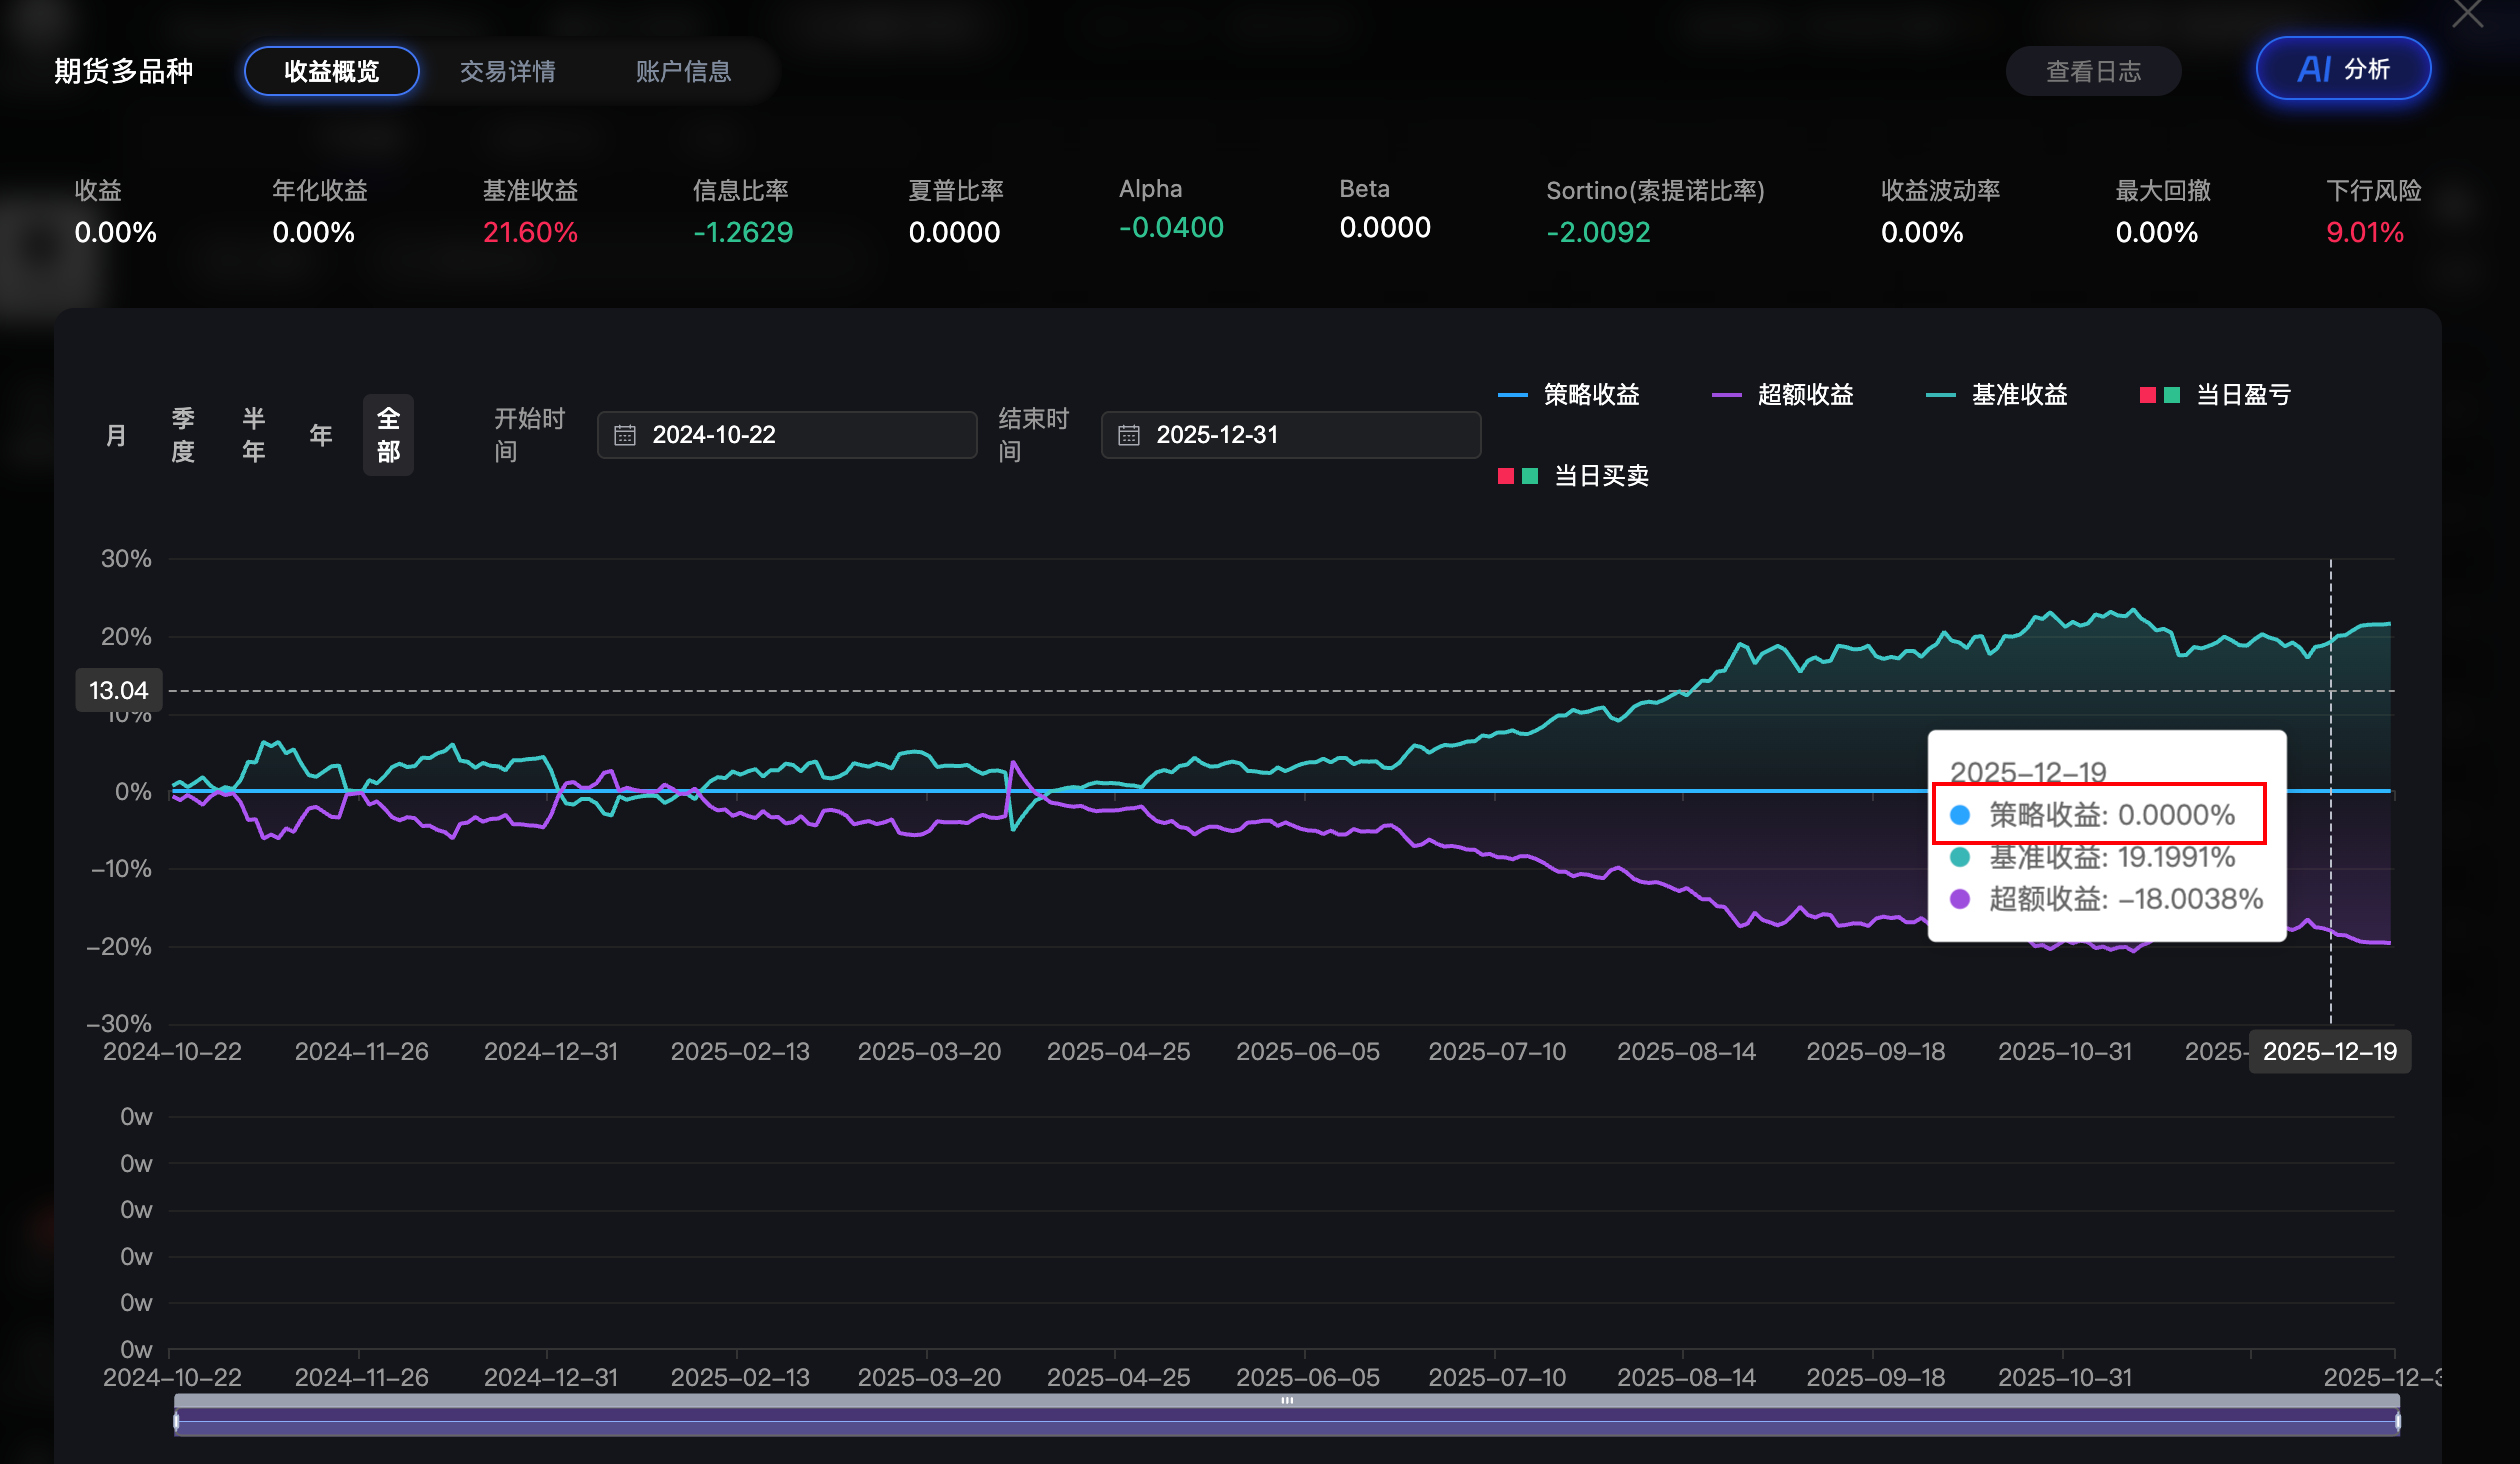Click the start date calendar icon
2520x1464 pixels.
click(625, 435)
